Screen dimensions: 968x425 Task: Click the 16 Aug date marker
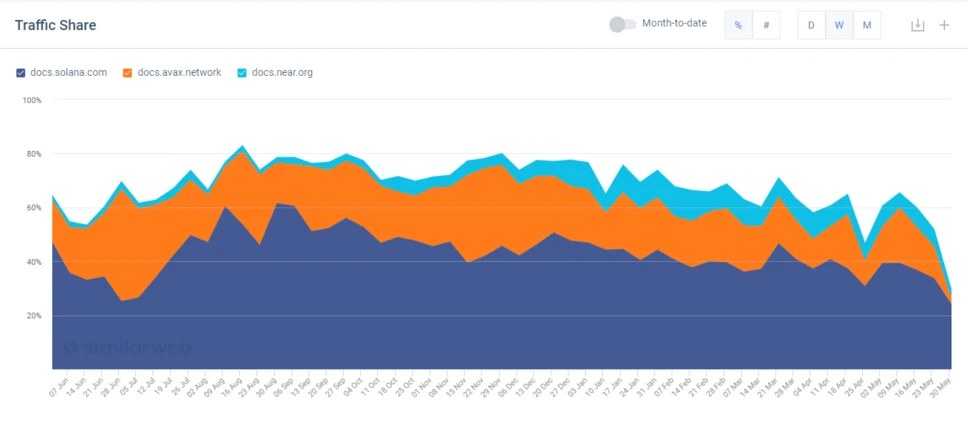click(x=234, y=387)
